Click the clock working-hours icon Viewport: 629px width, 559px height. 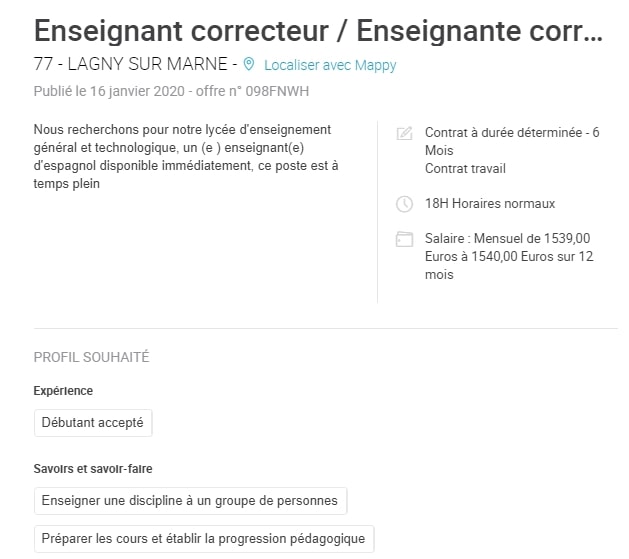[x=404, y=204]
